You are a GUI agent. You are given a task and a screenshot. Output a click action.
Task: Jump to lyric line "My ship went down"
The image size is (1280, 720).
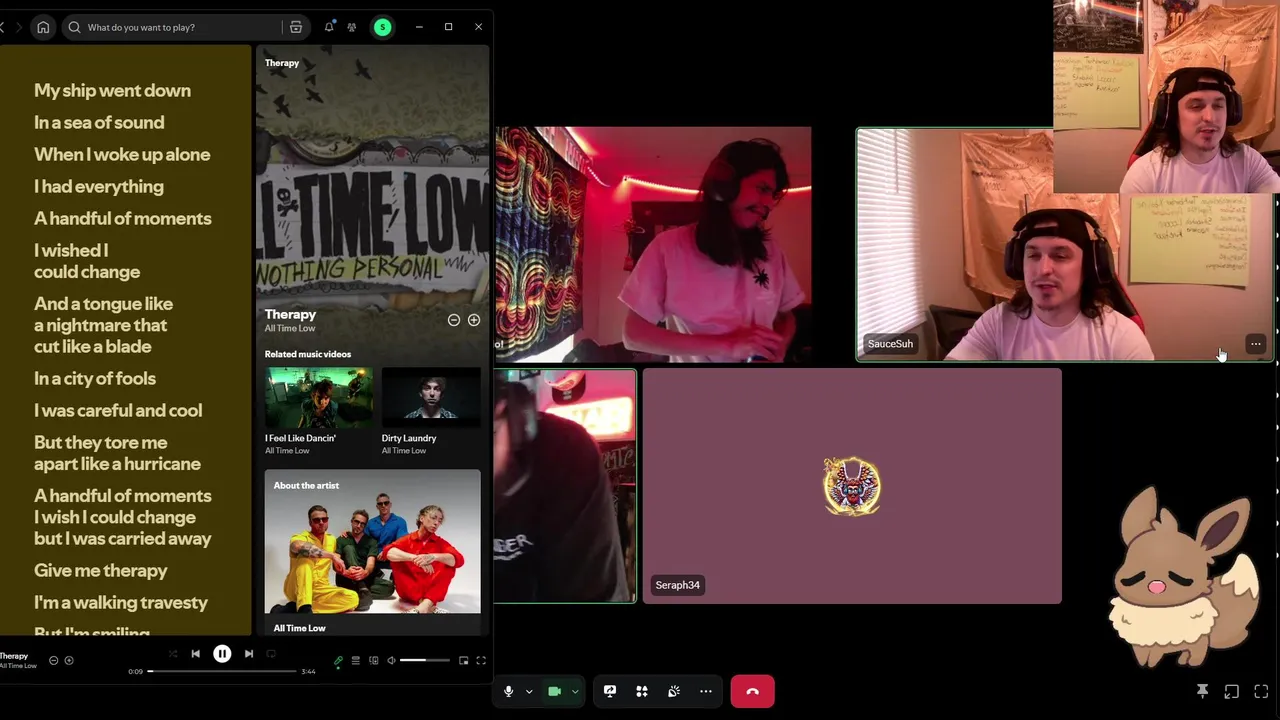coord(112,90)
